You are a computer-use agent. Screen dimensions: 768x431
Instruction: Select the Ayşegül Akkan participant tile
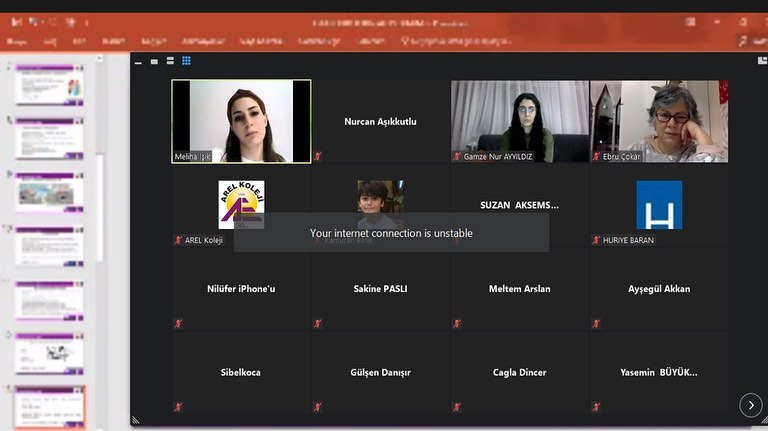point(659,289)
